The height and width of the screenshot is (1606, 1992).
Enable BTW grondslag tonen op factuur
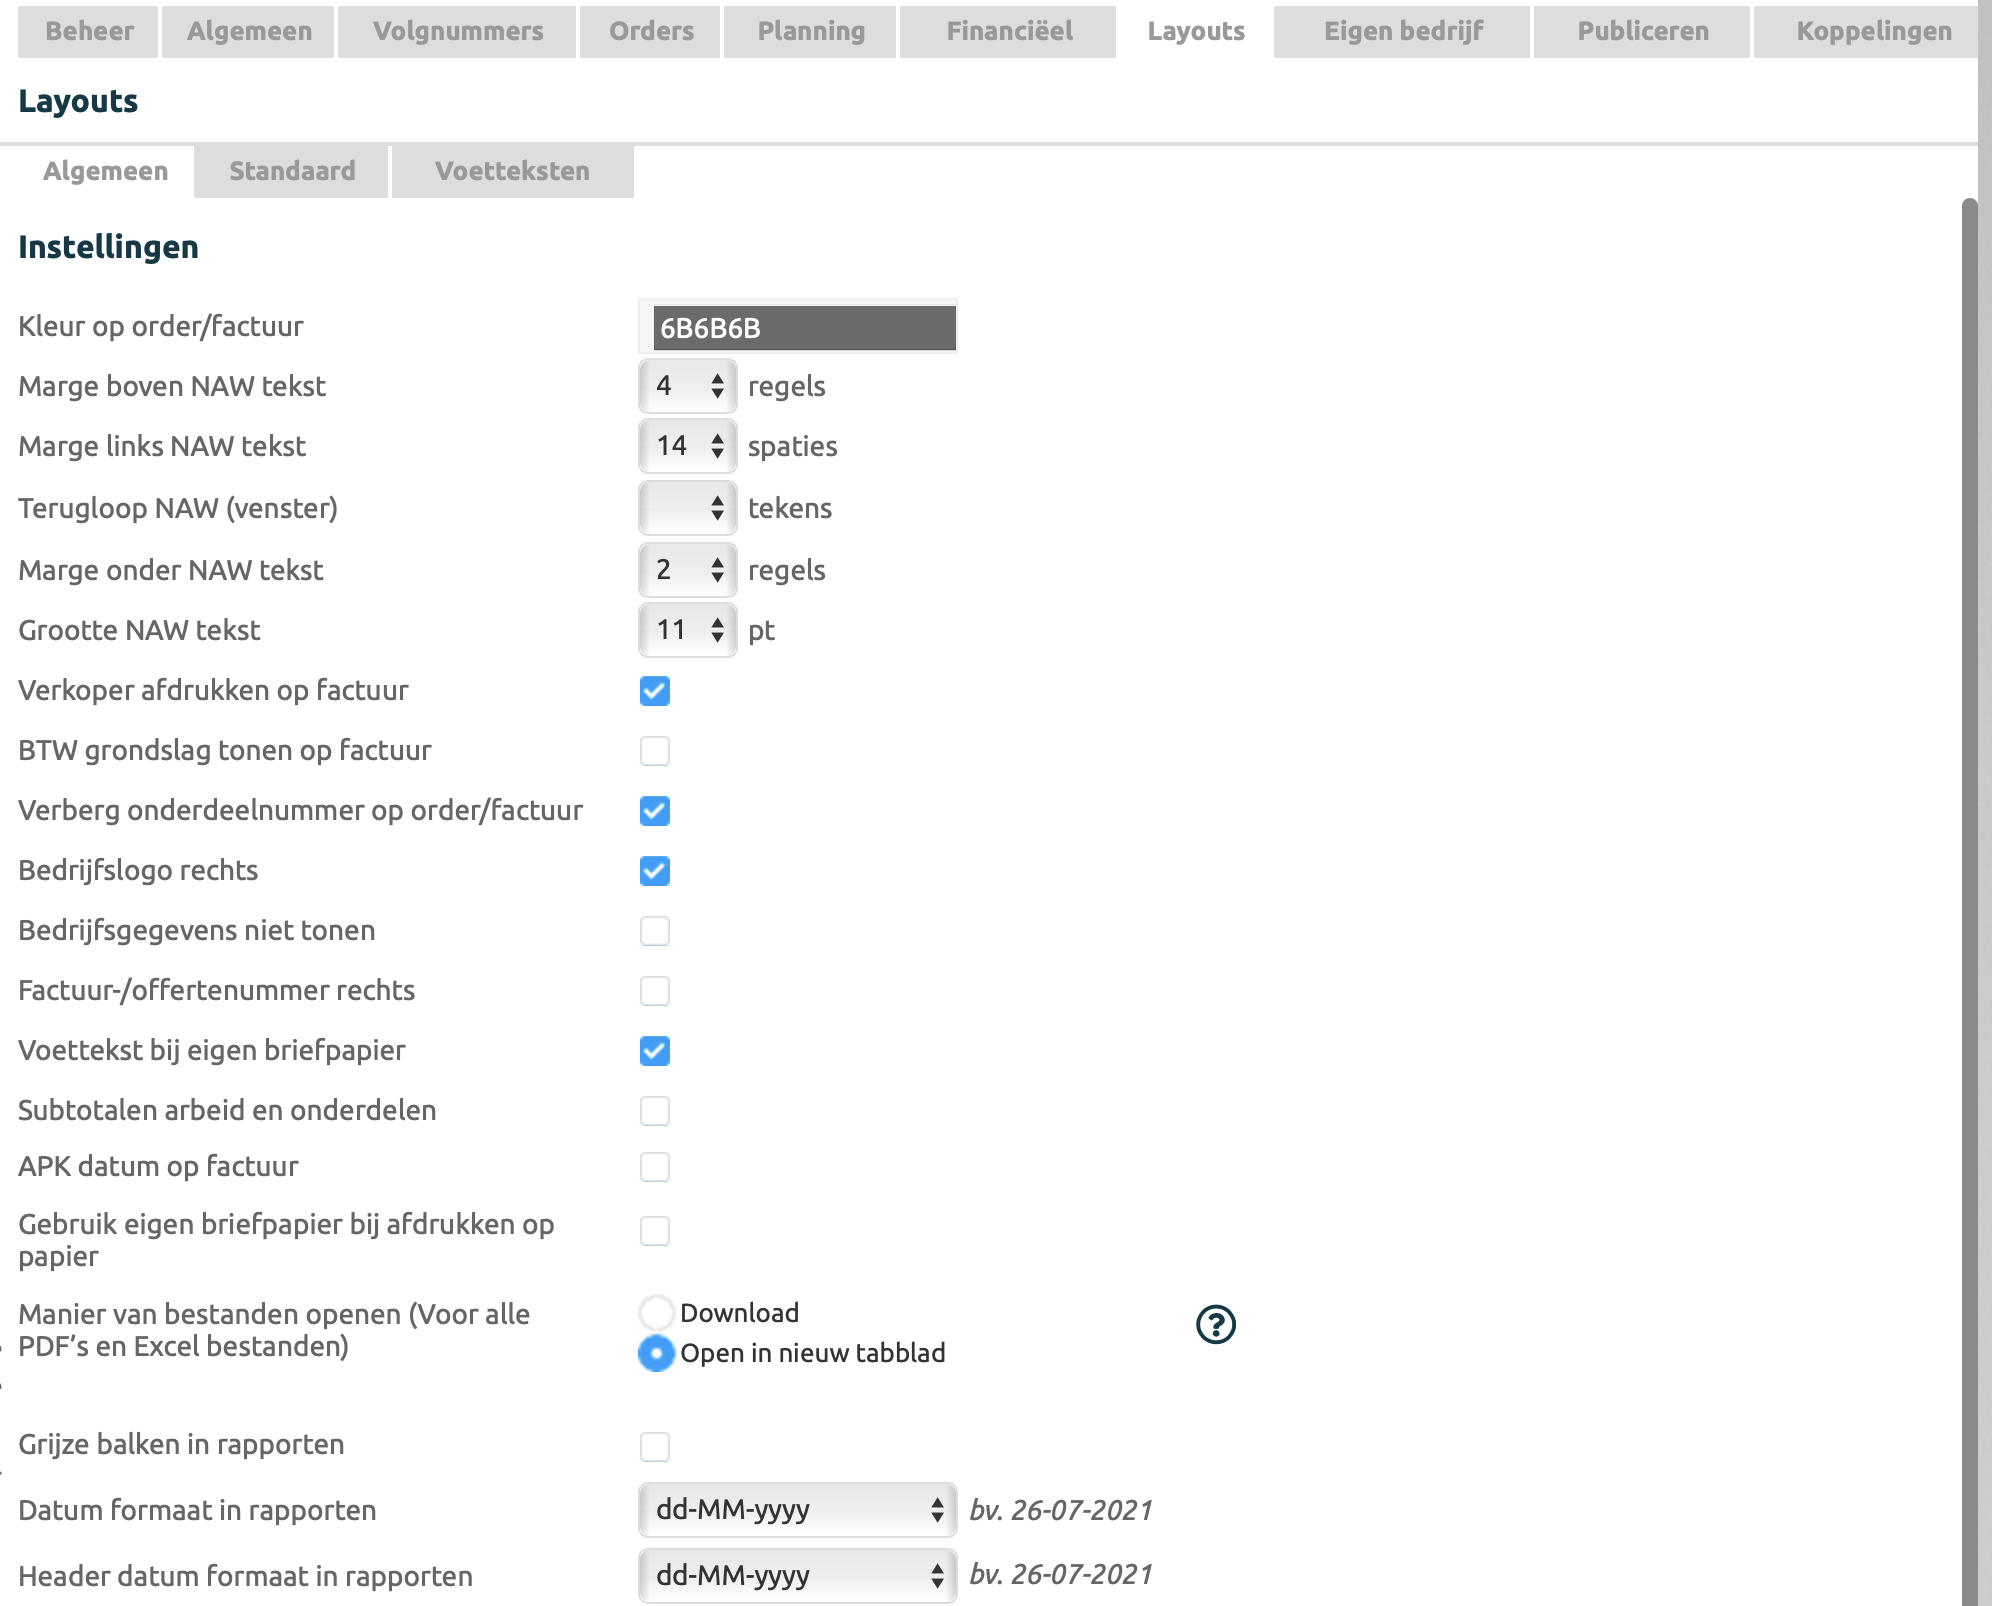coord(655,751)
